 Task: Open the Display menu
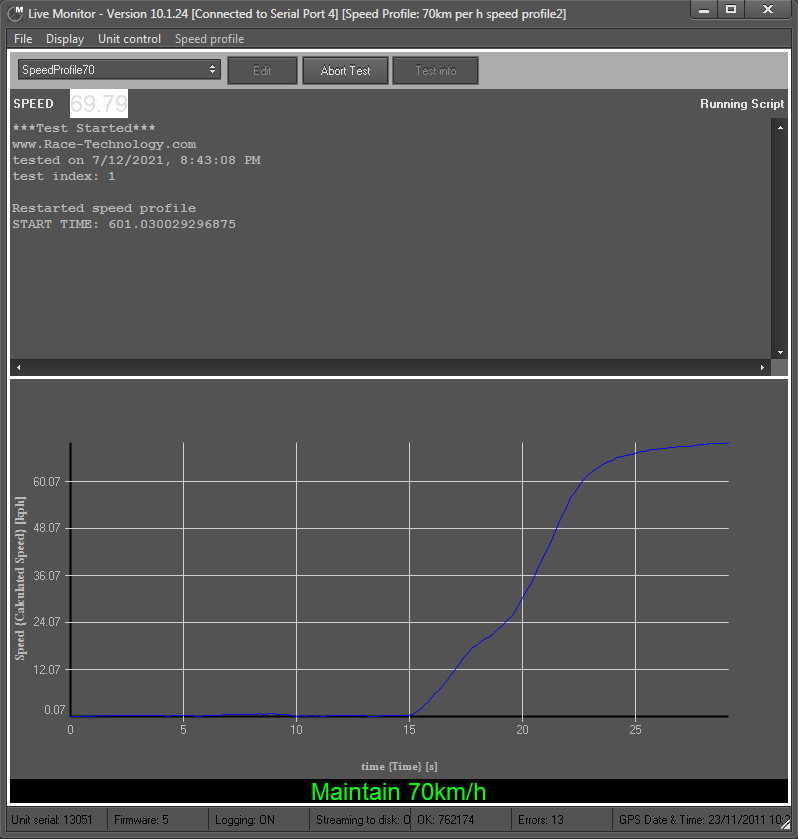(x=65, y=39)
